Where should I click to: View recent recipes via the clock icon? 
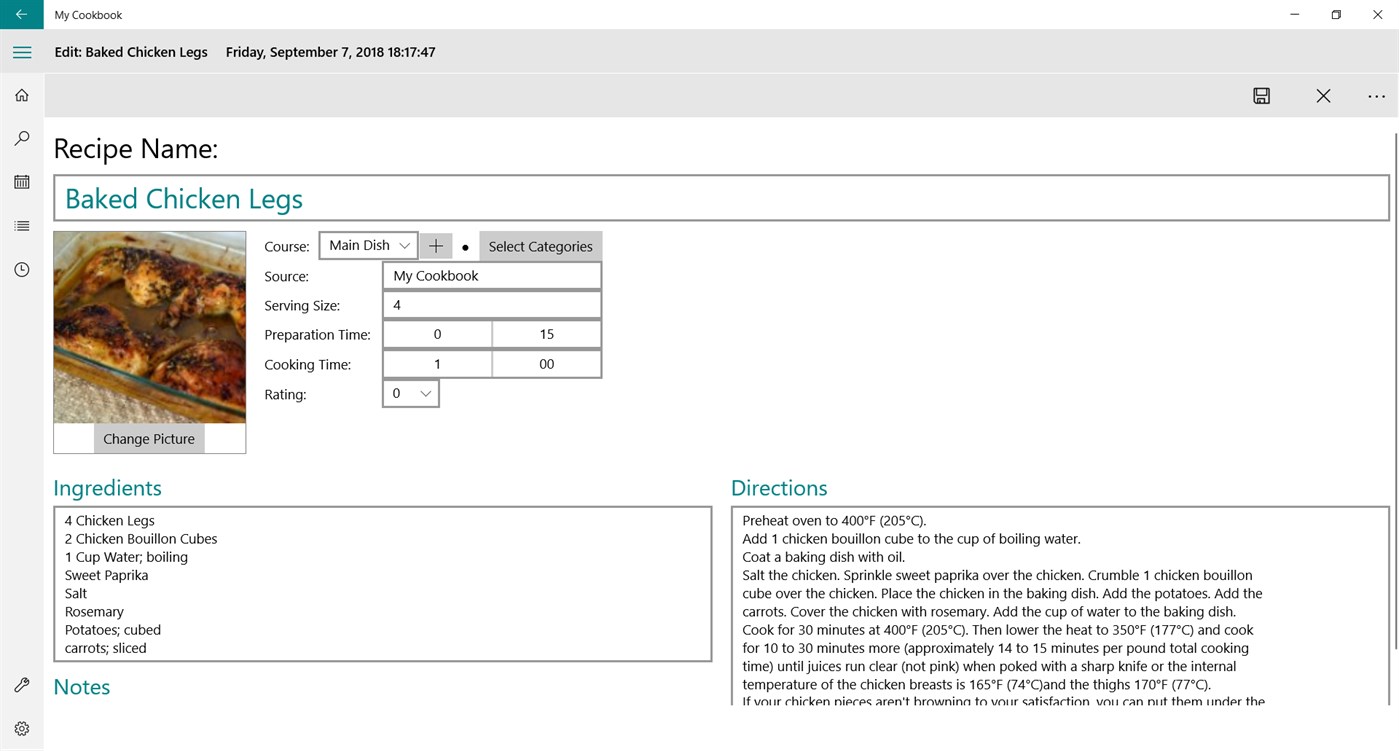click(x=21, y=269)
